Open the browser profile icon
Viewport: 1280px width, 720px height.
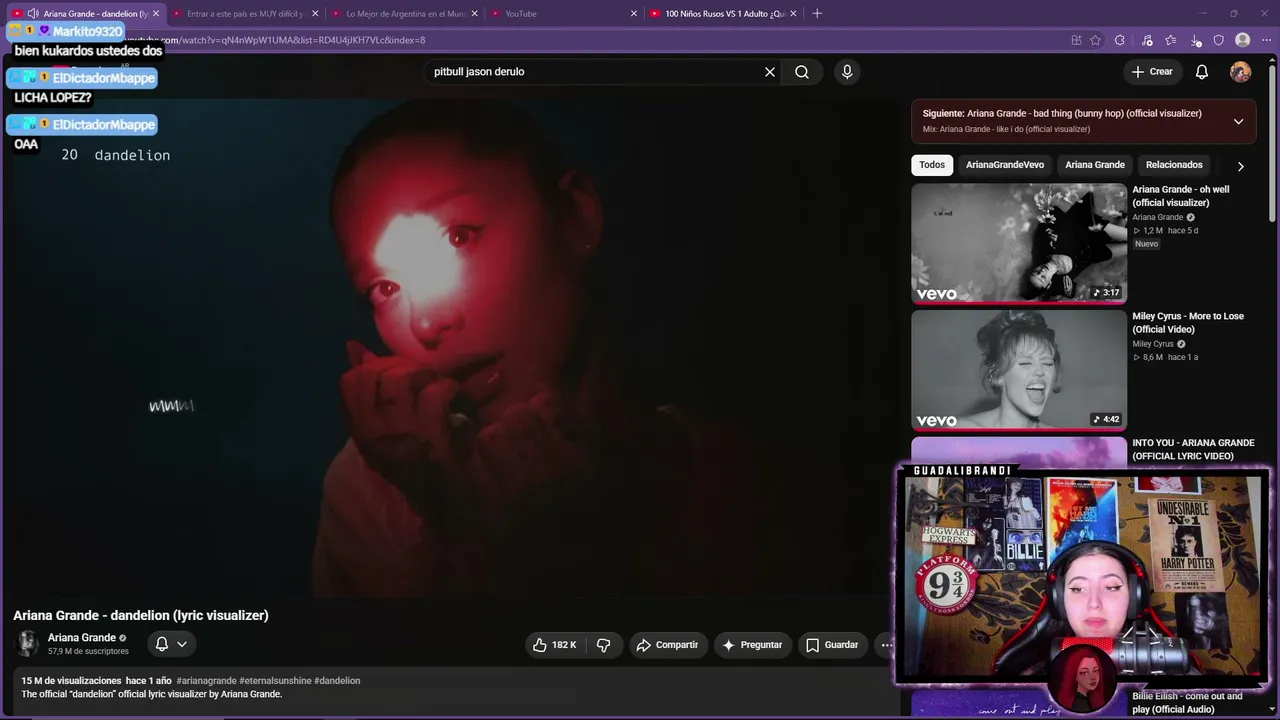(x=1243, y=40)
